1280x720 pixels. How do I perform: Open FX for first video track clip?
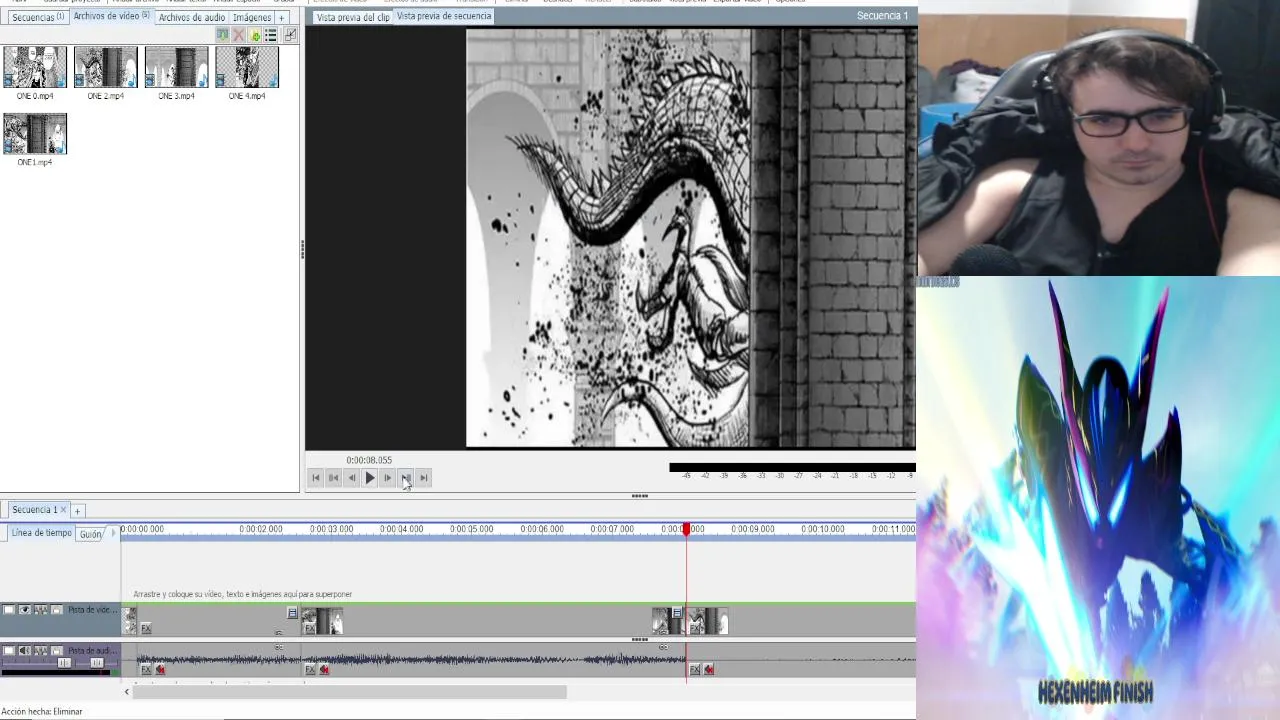(x=146, y=628)
